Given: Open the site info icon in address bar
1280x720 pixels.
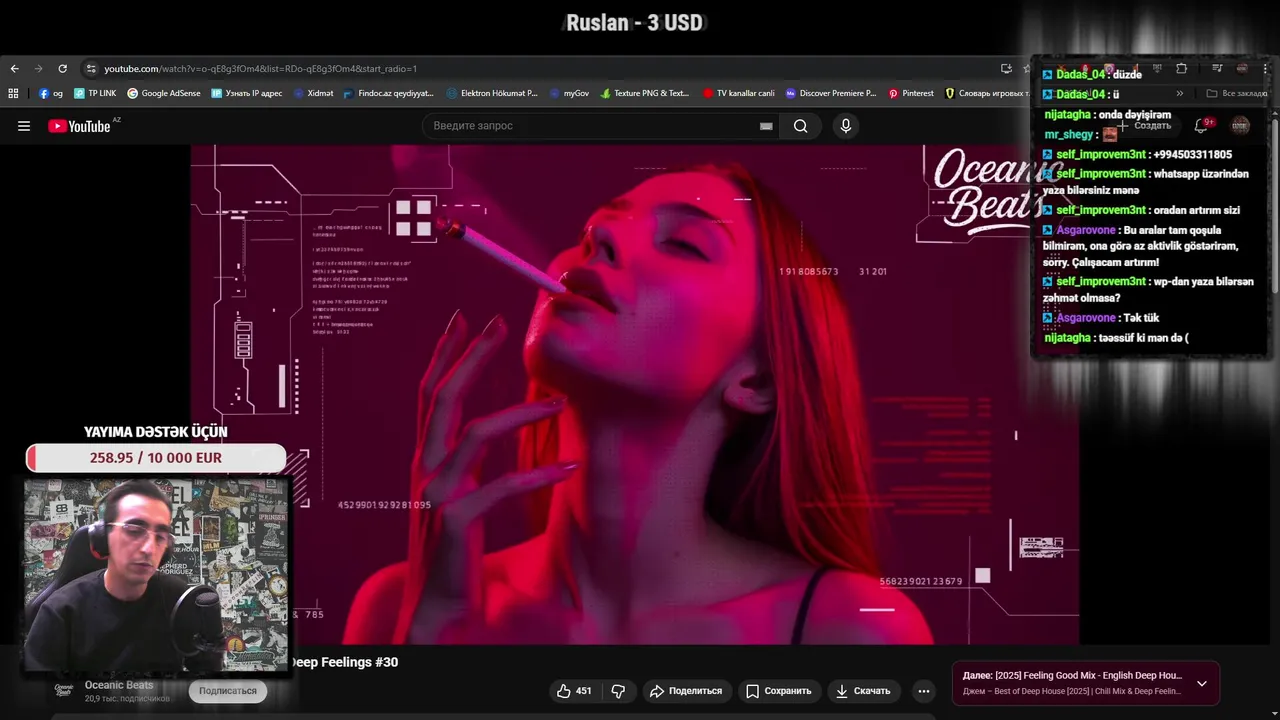Looking at the screenshot, I should tap(91, 69).
